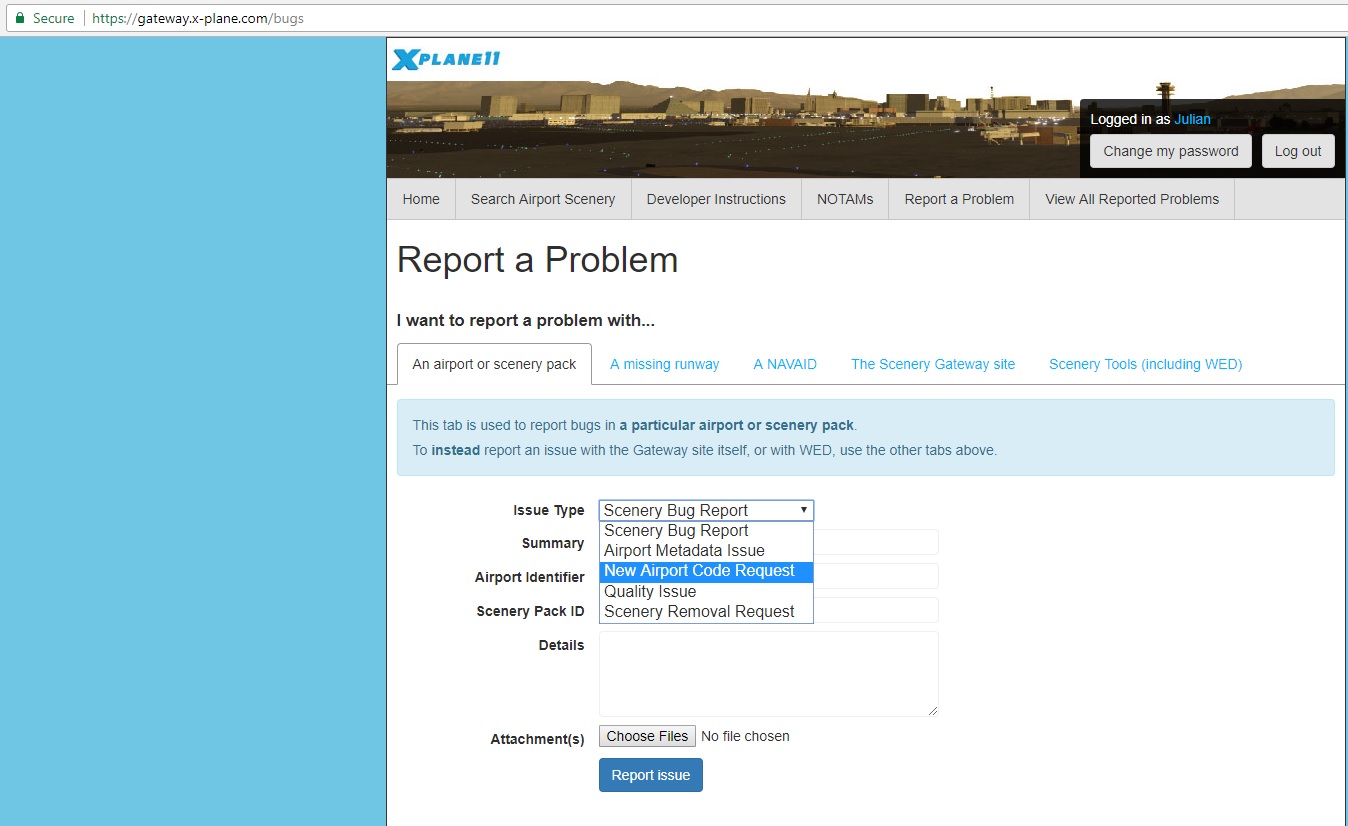Select New Airport Code Request option

tap(699, 571)
